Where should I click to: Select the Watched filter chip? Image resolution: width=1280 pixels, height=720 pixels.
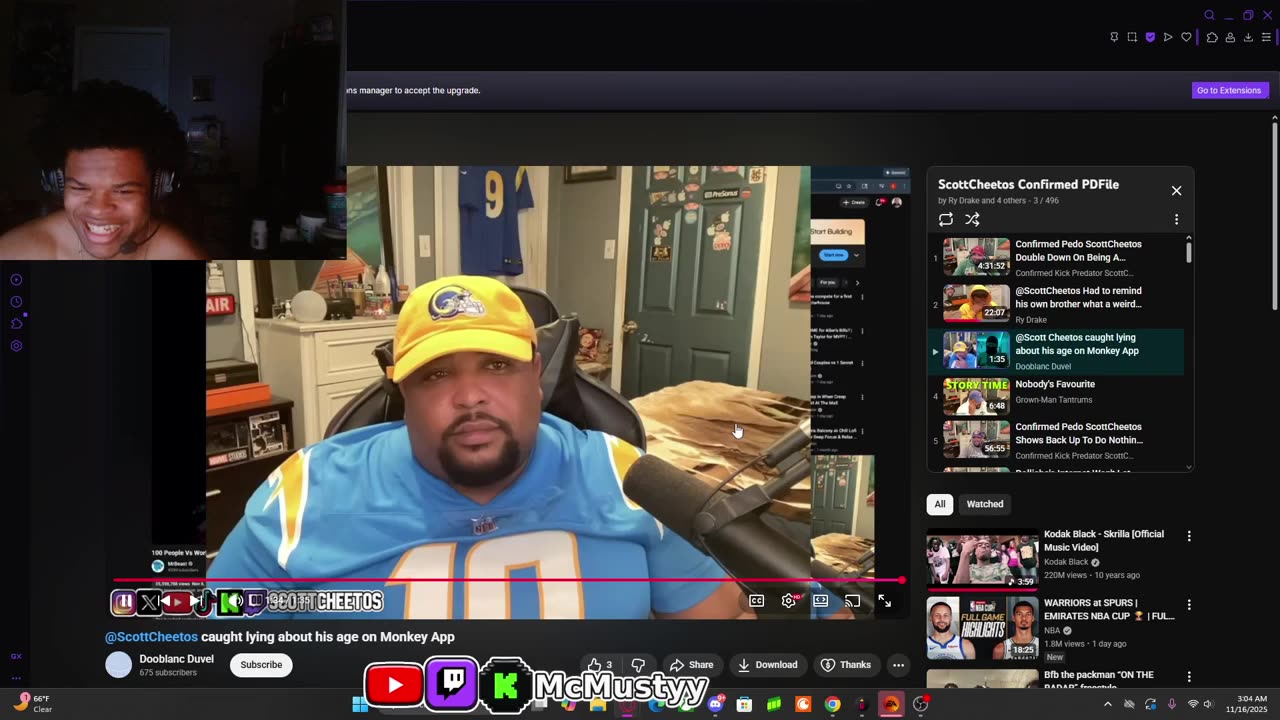coord(985,504)
